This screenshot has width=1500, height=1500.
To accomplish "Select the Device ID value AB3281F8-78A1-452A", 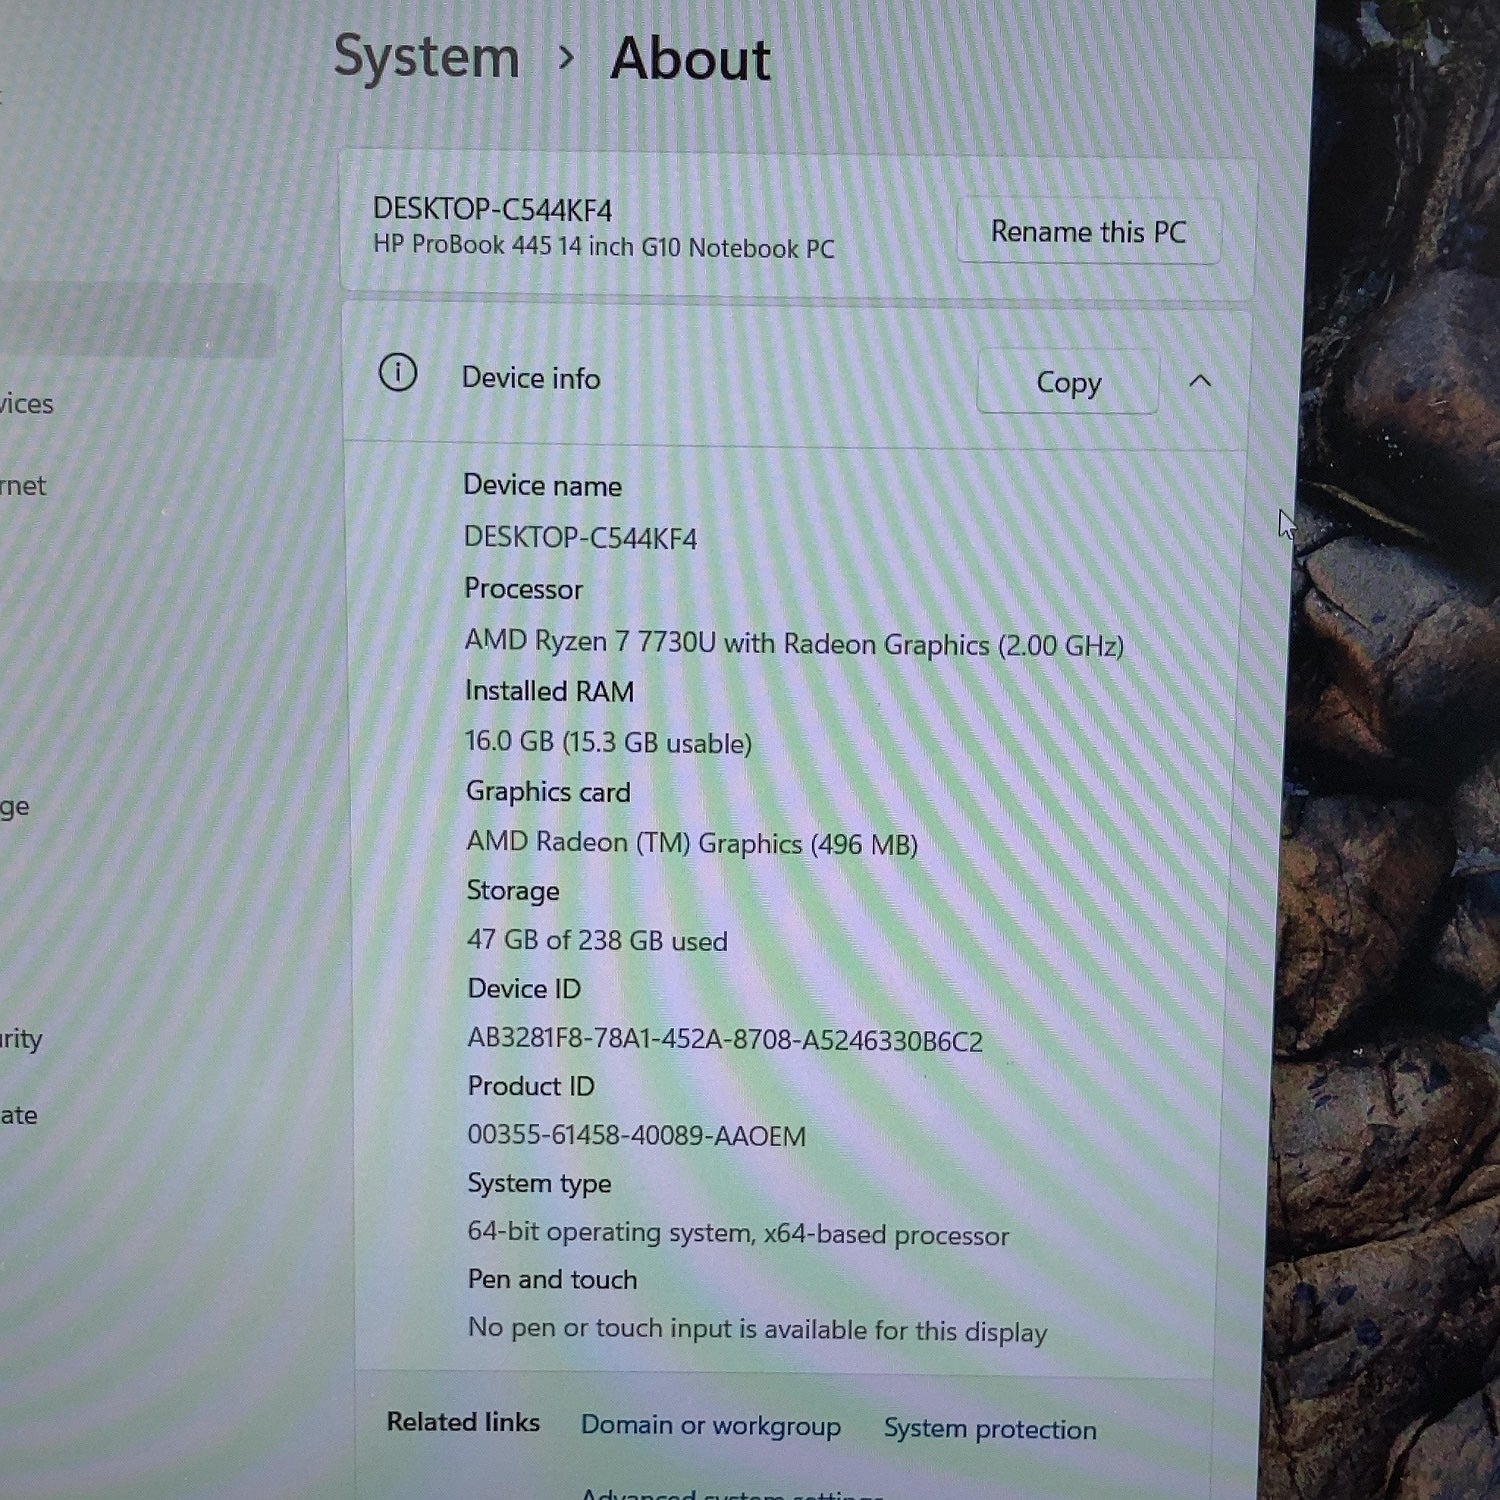I will pos(725,1040).
